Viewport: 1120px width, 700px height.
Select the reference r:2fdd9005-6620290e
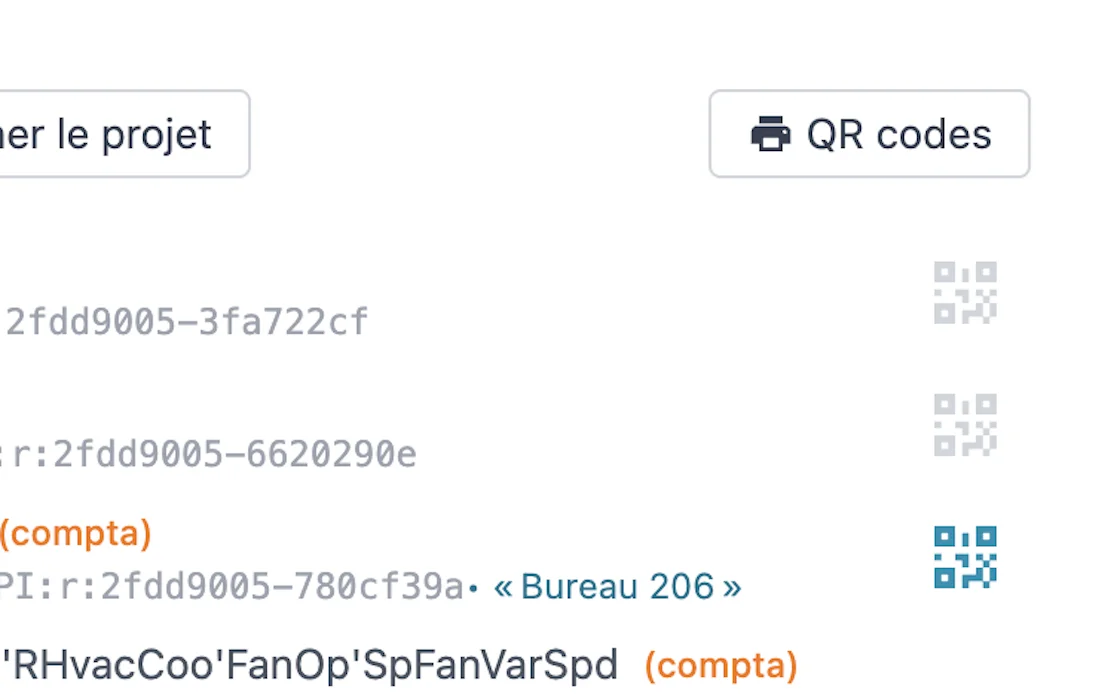point(210,453)
